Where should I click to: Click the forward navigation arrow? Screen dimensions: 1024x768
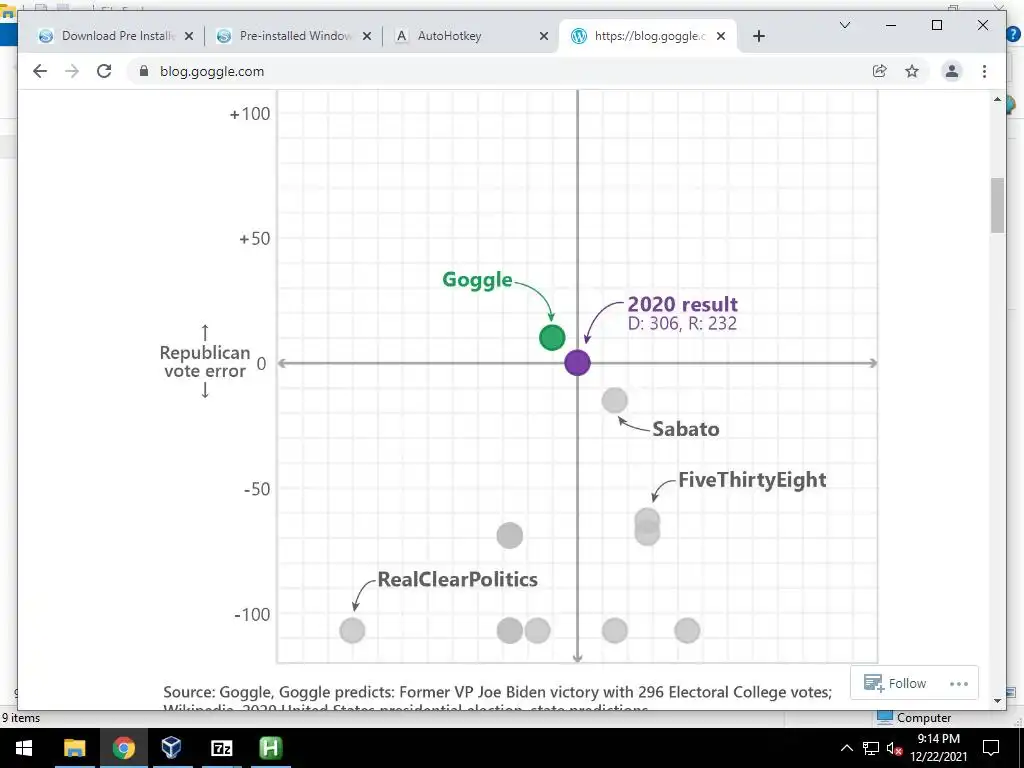point(72,71)
